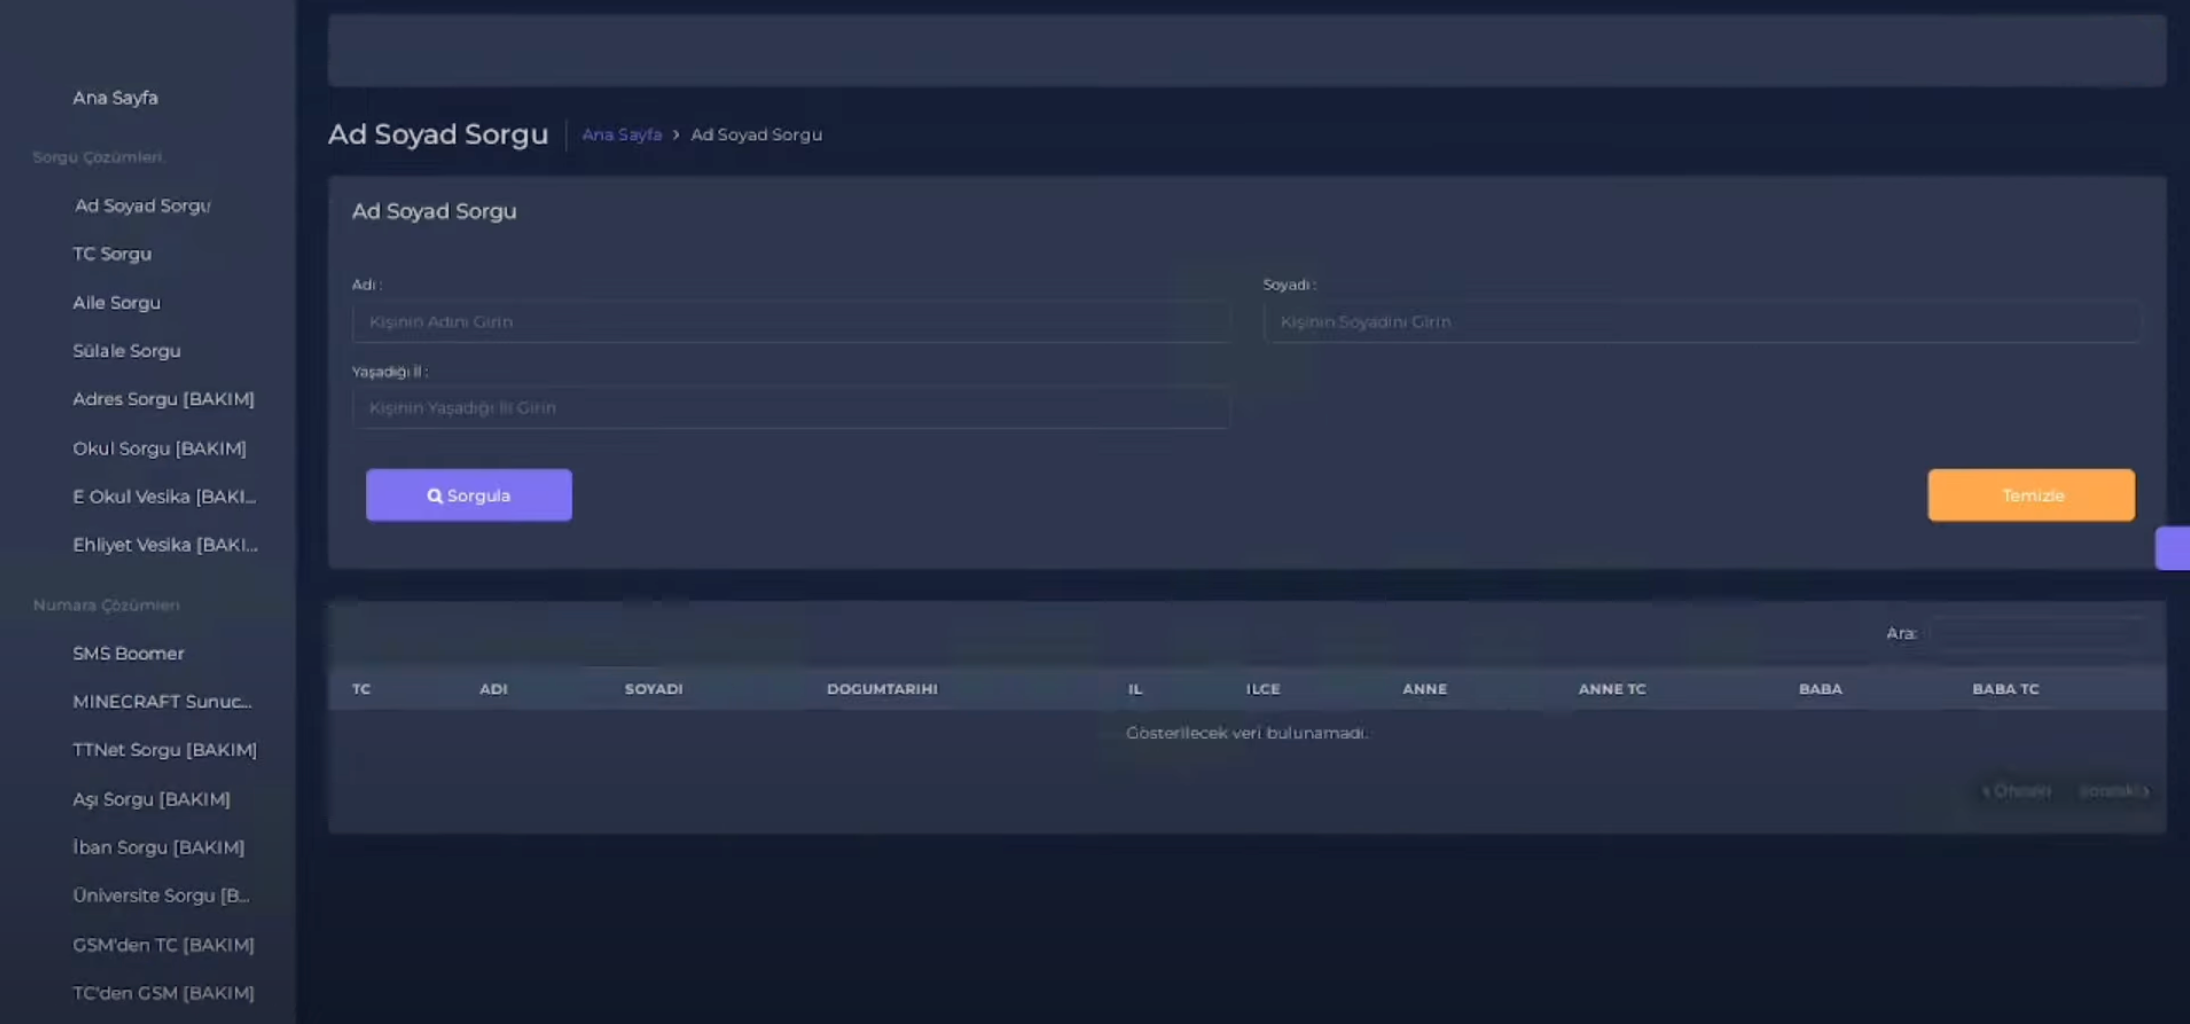The image size is (2190, 1024).
Task: Go to Sülale Sorgu in sidebar
Action: [126, 351]
